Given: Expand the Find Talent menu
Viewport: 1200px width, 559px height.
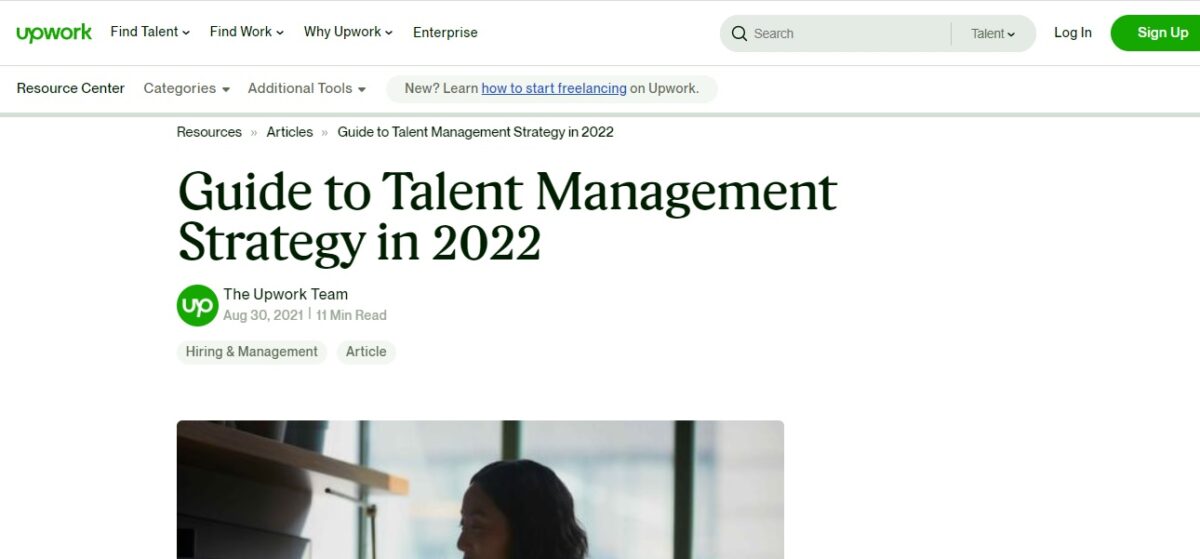Looking at the screenshot, I should click(150, 32).
